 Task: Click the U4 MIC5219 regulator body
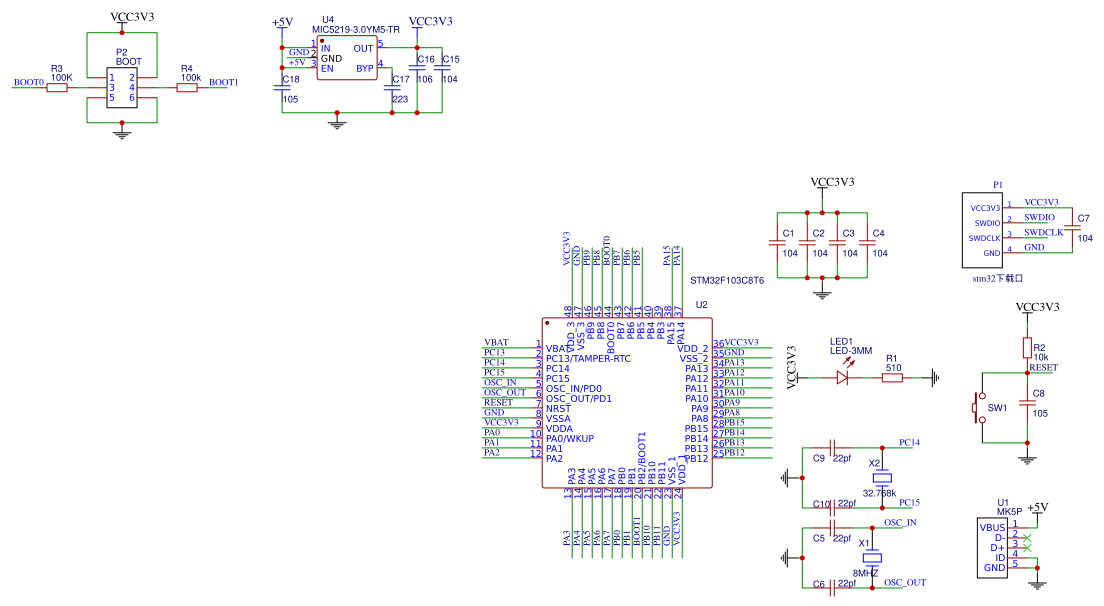pyautogui.click(x=346, y=59)
